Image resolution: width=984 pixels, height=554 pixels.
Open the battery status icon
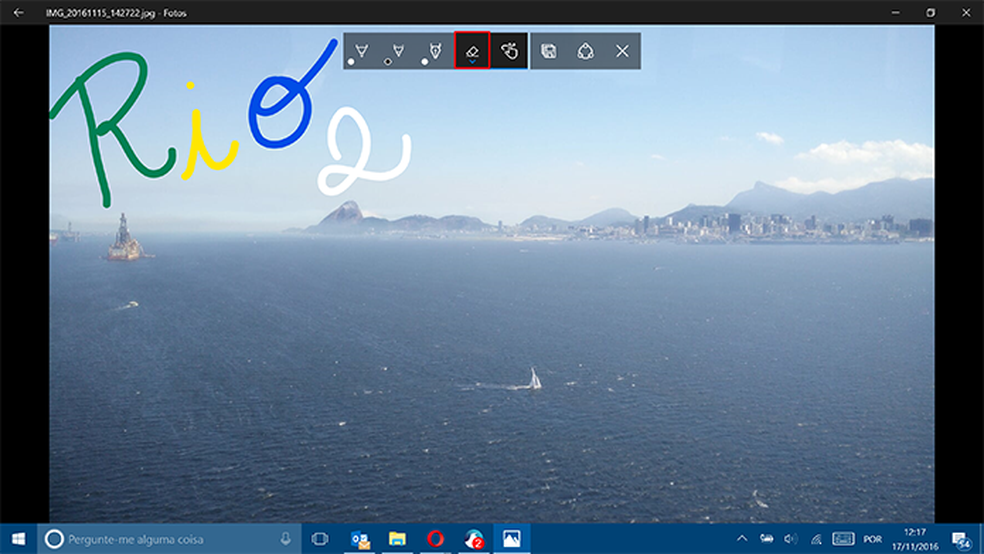point(767,539)
